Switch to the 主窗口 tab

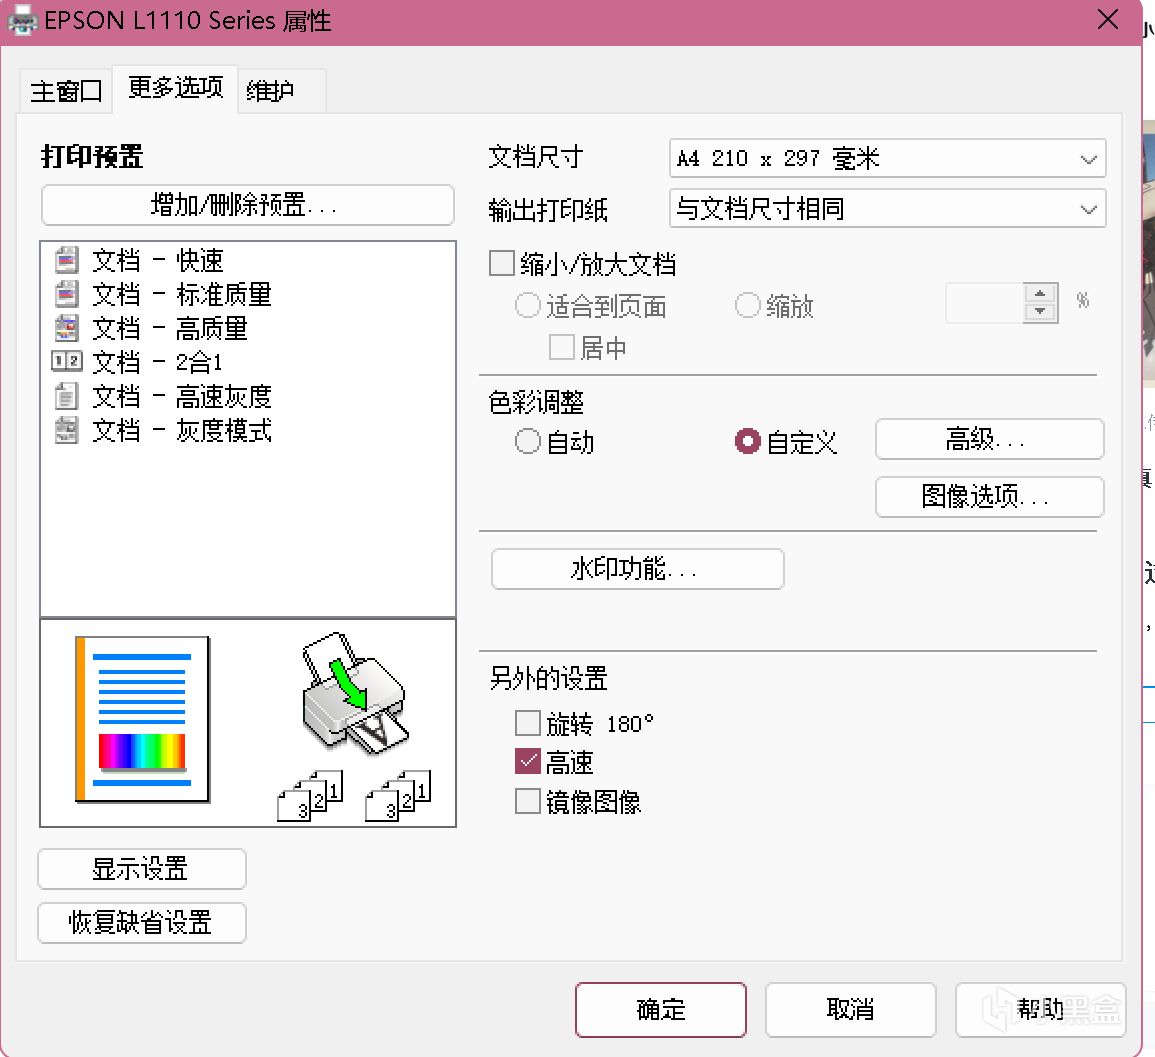coord(66,91)
